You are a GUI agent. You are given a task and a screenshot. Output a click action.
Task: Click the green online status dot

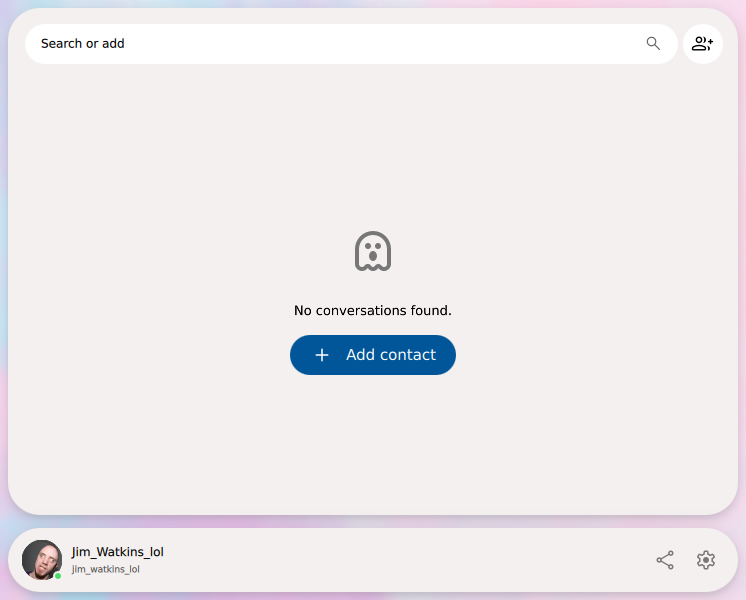(58, 576)
